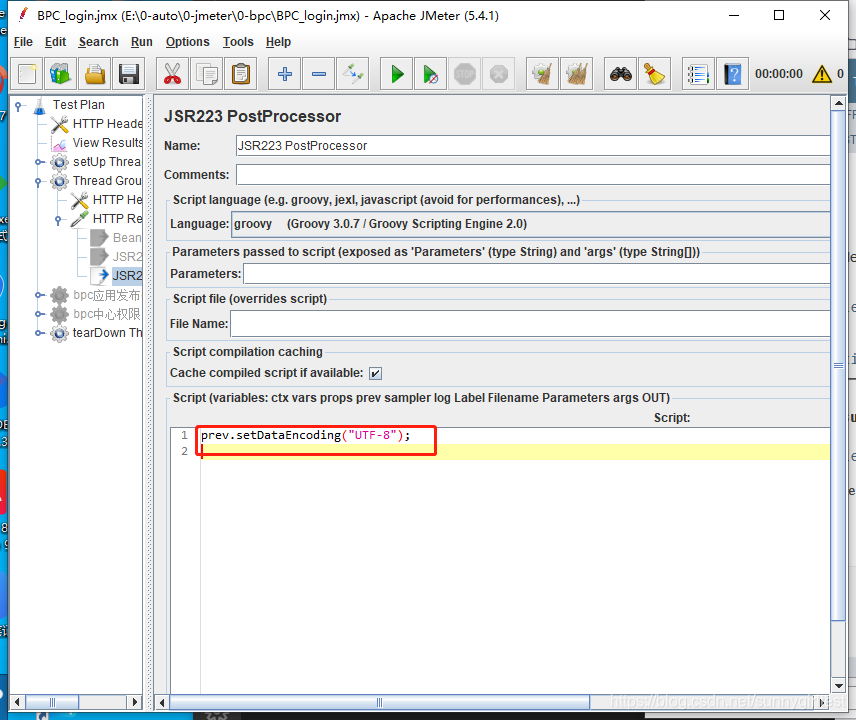Screen dimensions: 856x720
Task: Click the Clear All results icon
Action: [x=576, y=74]
